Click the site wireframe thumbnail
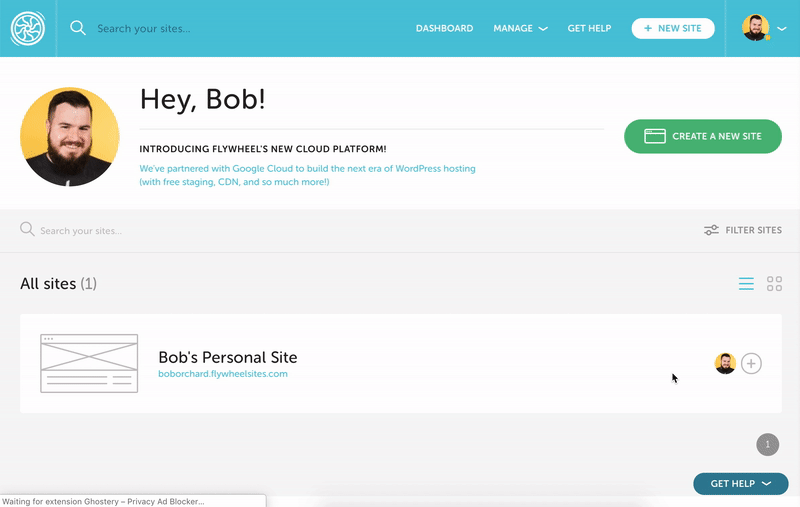The image size is (800, 507). click(89, 363)
